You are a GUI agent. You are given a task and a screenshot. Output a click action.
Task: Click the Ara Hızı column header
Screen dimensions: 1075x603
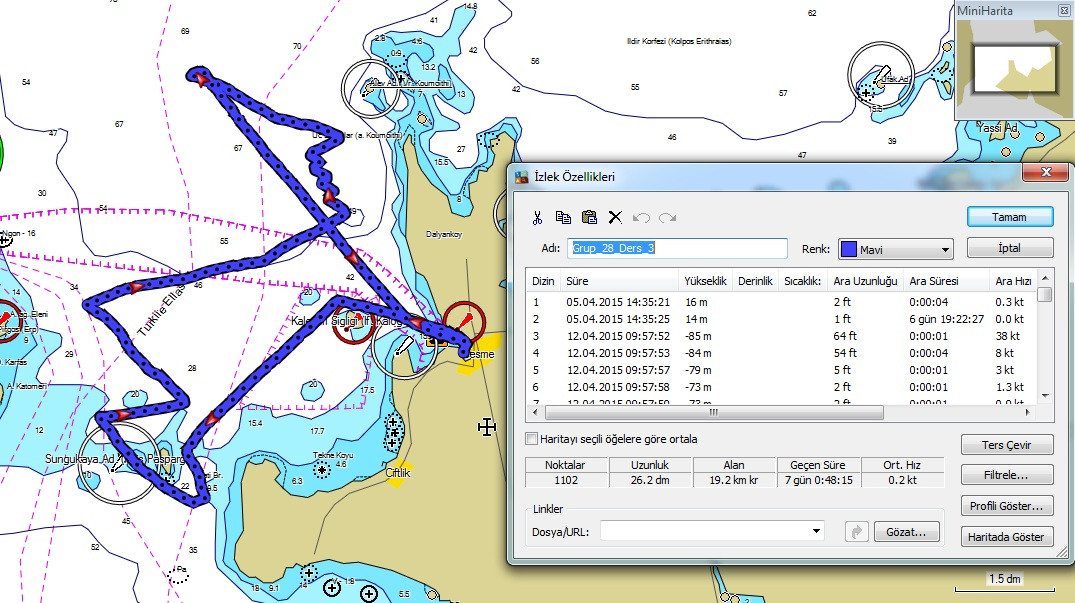(1013, 281)
